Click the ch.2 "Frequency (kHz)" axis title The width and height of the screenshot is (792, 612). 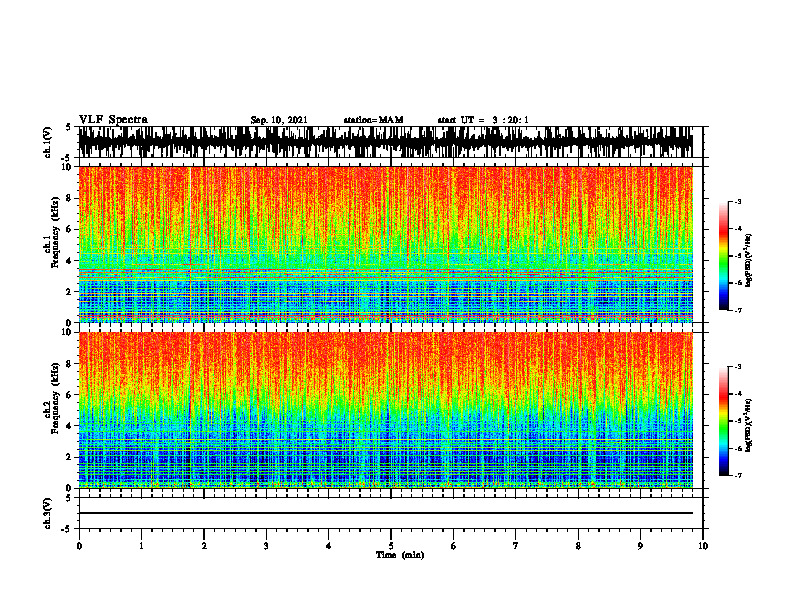pos(54,398)
